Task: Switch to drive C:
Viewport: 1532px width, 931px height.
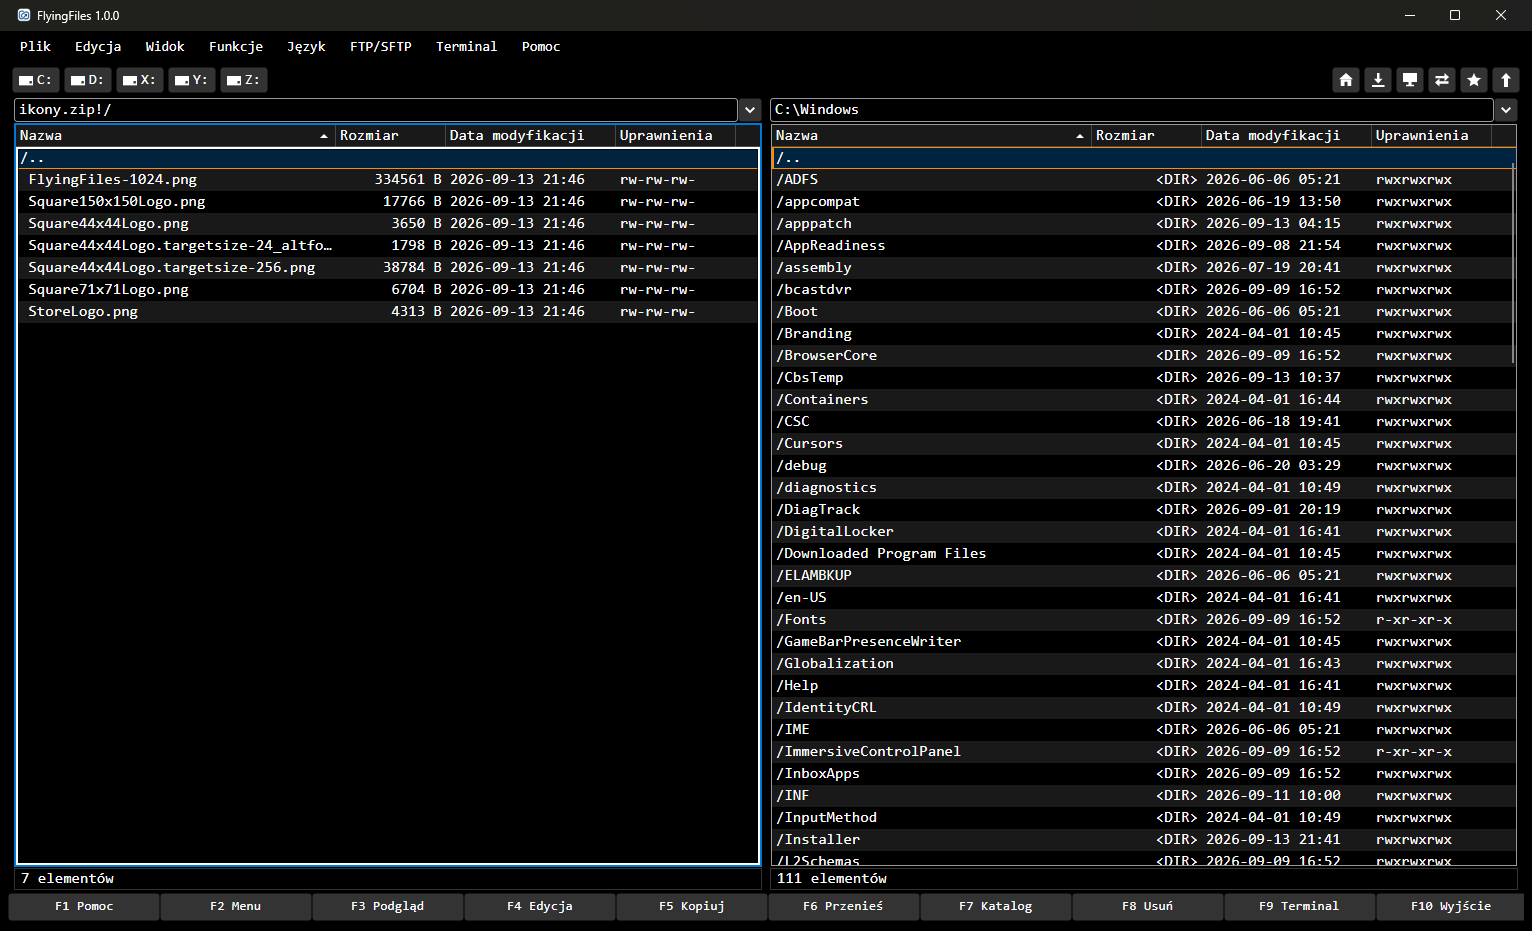Action: [x=36, y=80]
